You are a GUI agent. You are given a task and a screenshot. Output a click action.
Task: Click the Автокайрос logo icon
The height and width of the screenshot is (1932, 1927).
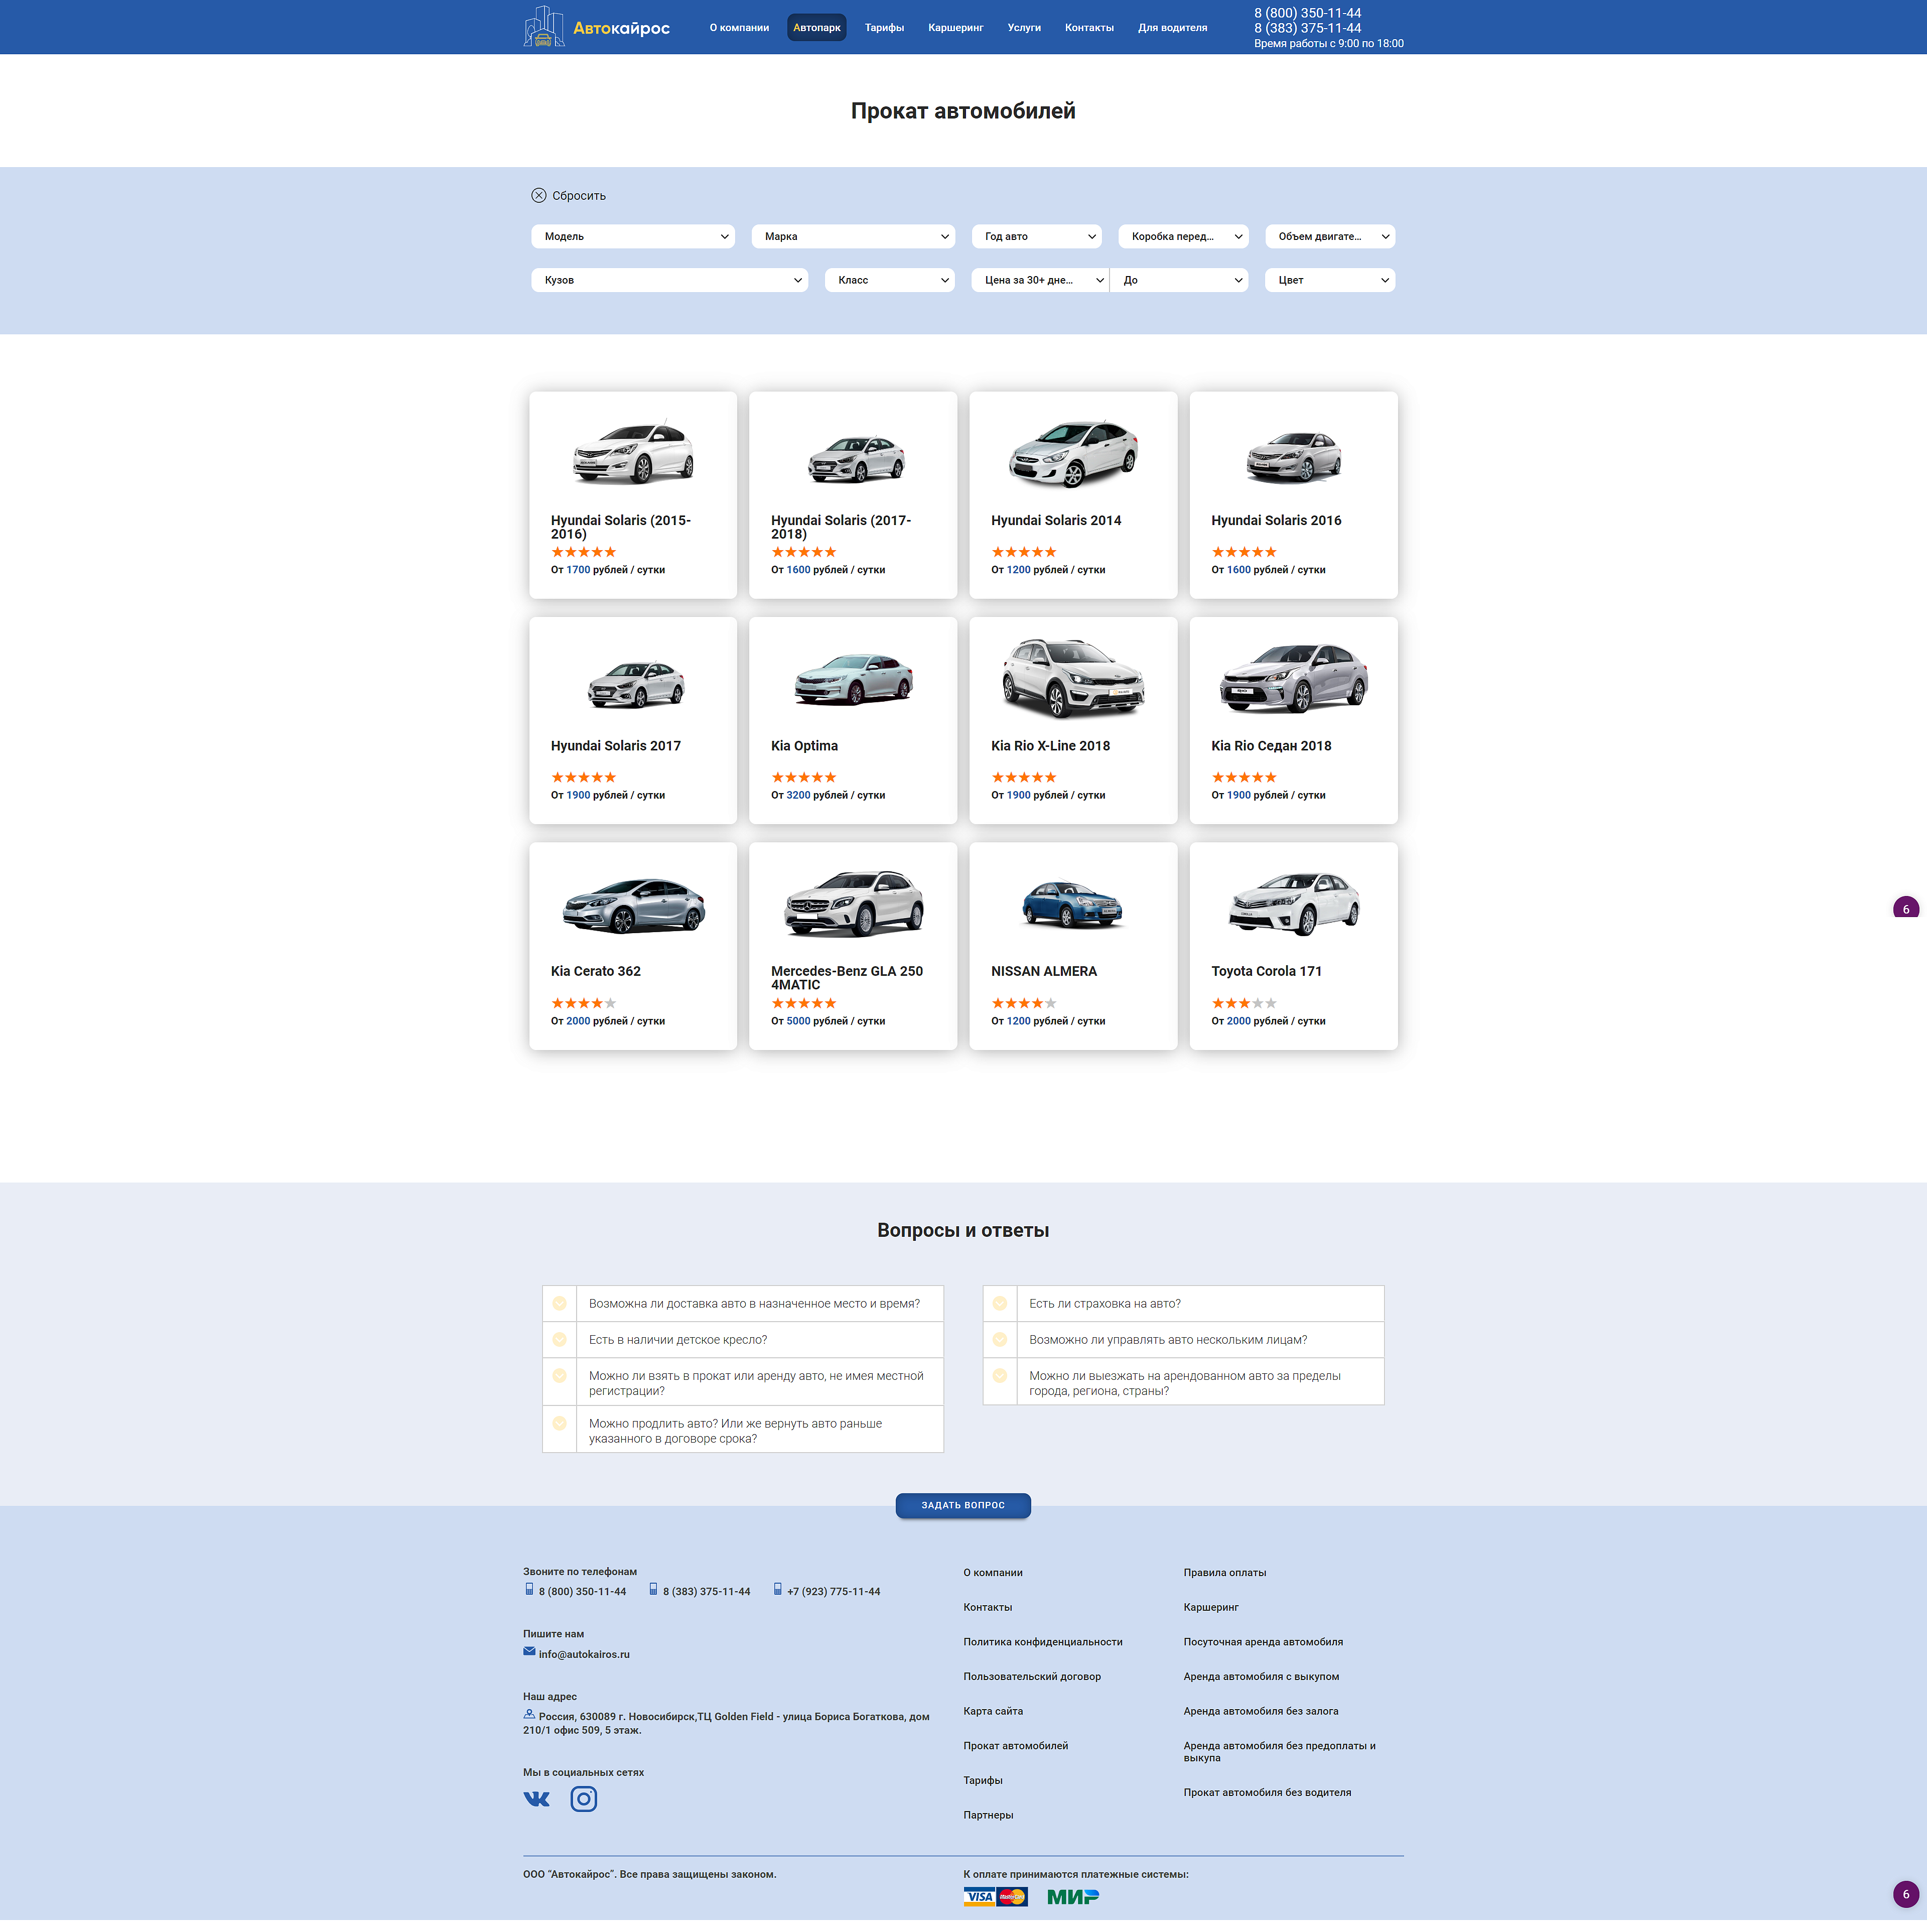[544, 27]
